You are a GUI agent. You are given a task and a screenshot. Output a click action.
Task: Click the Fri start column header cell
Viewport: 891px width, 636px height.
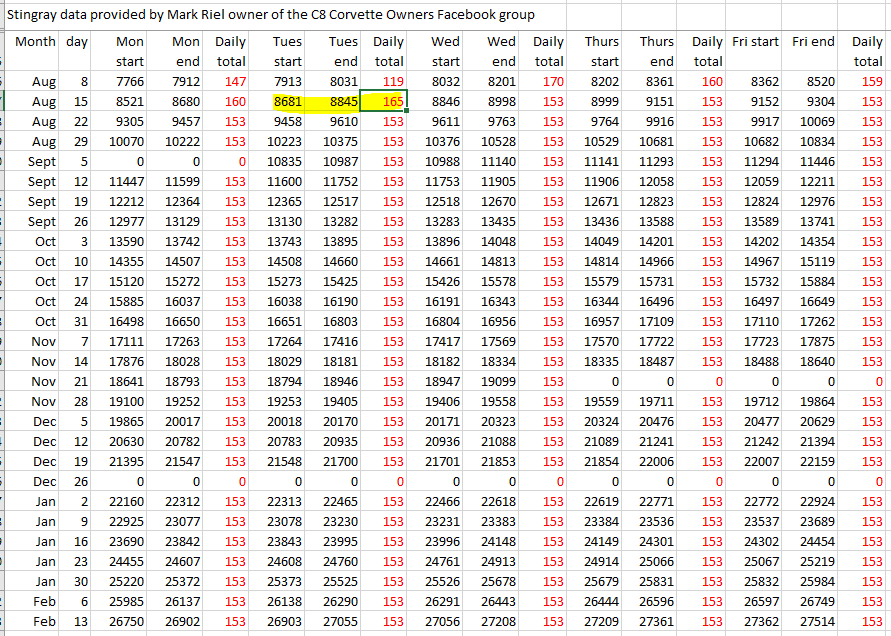(x=755, y=42)
